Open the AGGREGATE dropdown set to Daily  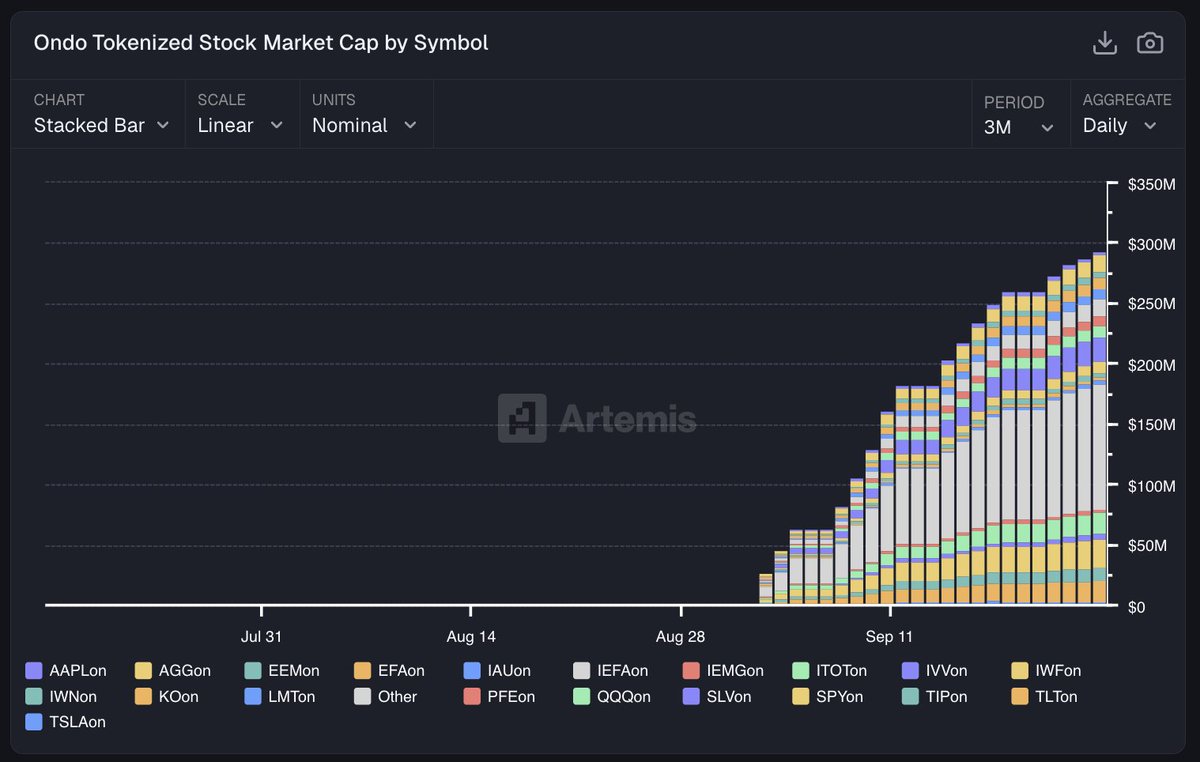point(1120,125)
